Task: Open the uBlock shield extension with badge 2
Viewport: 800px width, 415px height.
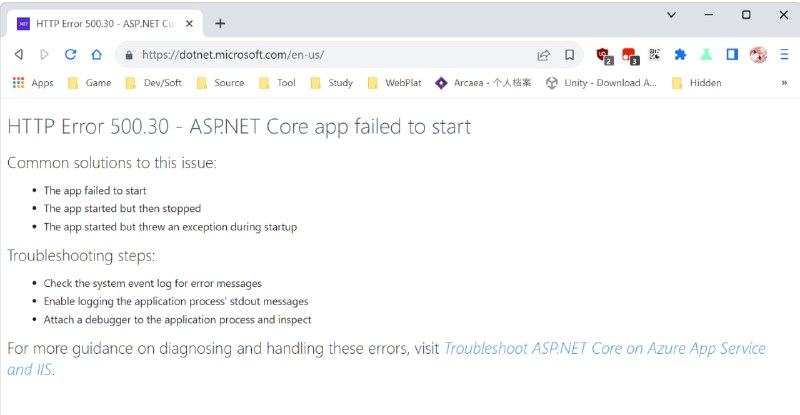Action: (605, 55)
